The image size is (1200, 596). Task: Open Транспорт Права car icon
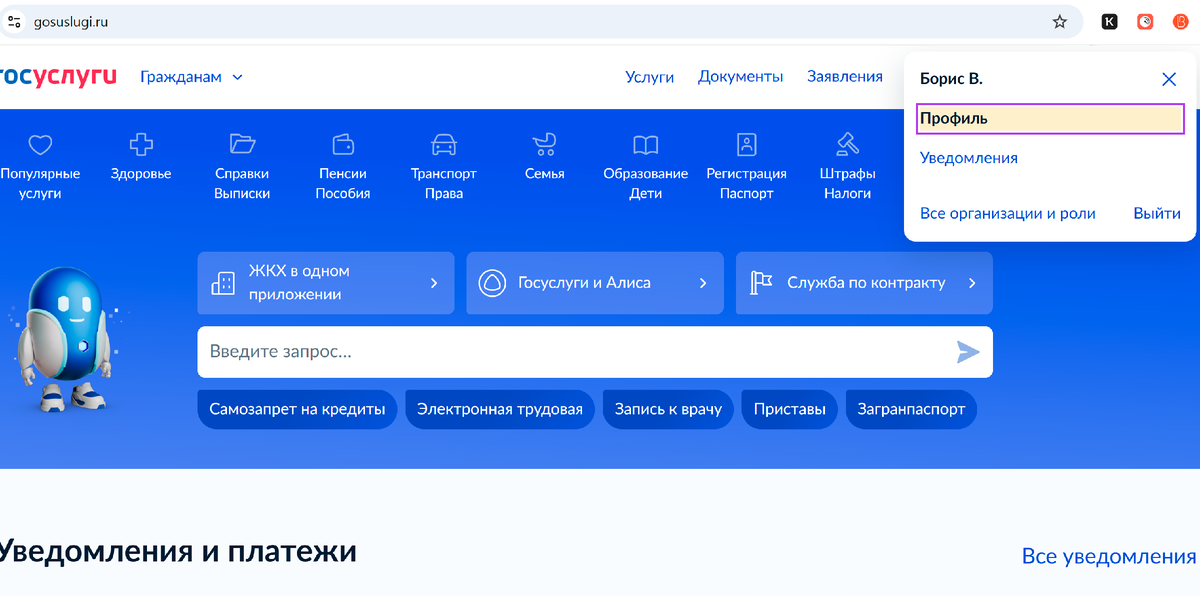click(x=444, y=144)
